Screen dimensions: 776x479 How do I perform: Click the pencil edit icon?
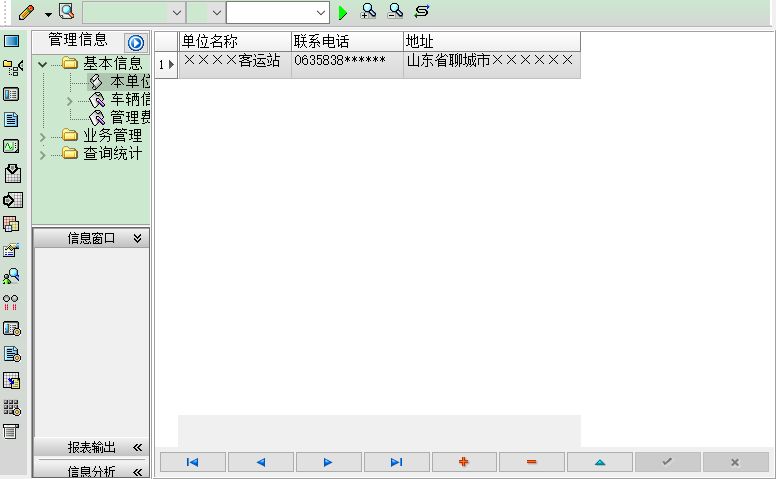(x=26, y=12)
